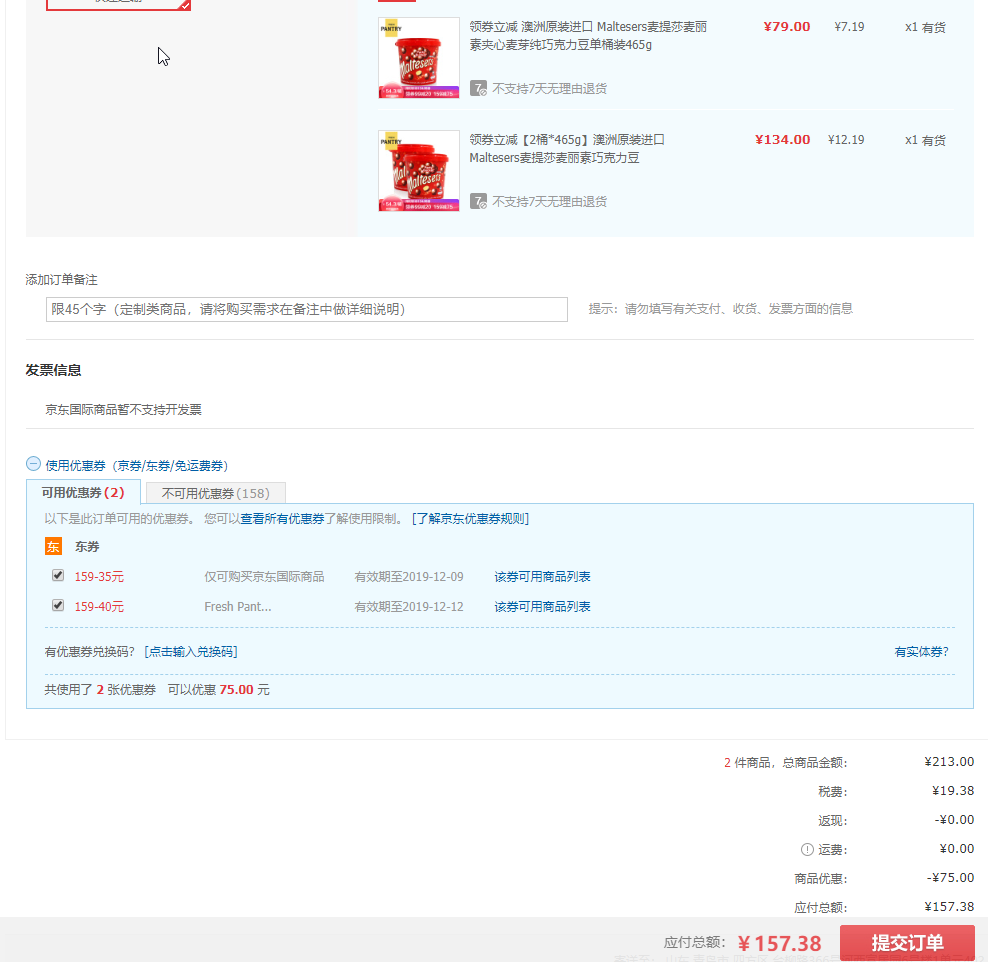This screenshot has width=988, height=962.
Task: Click the ¥7.19 tax value for first product
Action: click(849, 26)
